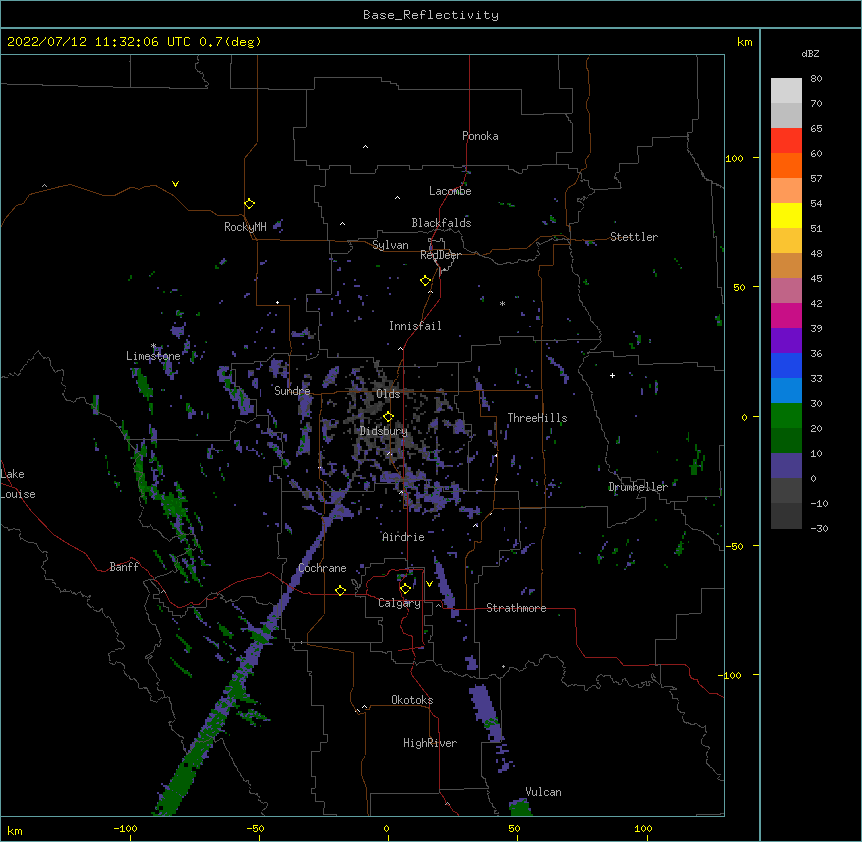Click the Calgary city label
862x842 pixels.
[x=399, y=603]
